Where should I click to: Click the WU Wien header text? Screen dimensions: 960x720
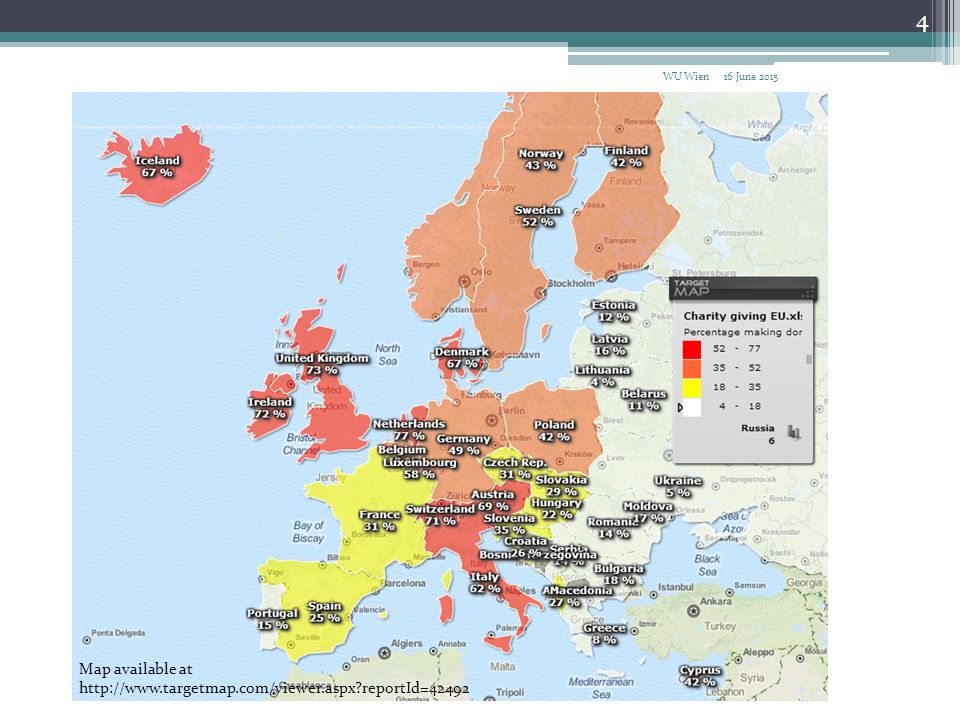(x=686, y=77)
